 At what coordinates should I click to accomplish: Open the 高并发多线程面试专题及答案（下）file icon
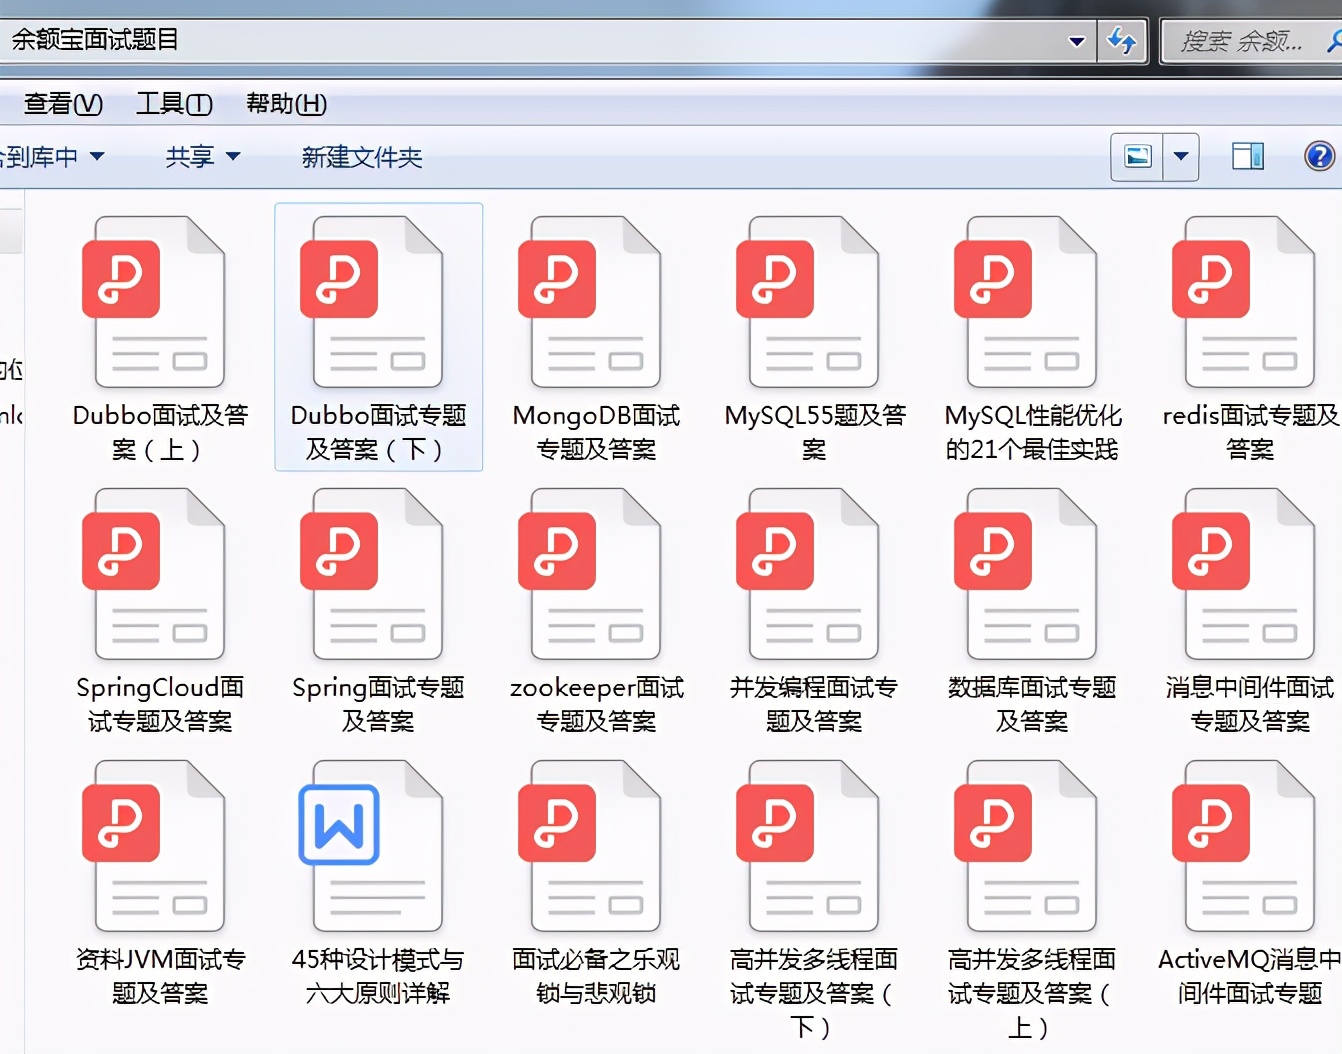tap(808, 846)
